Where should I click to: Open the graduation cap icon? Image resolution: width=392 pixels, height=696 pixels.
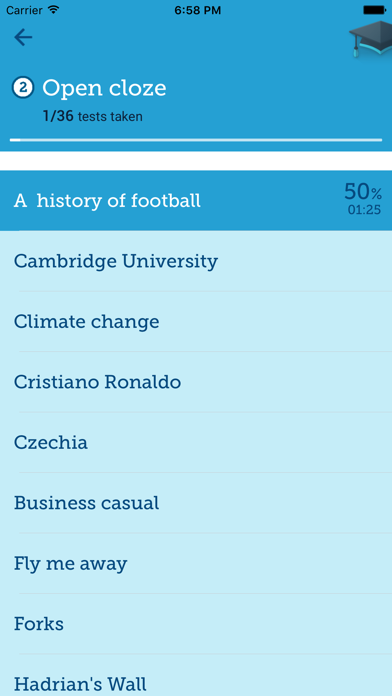370,39
